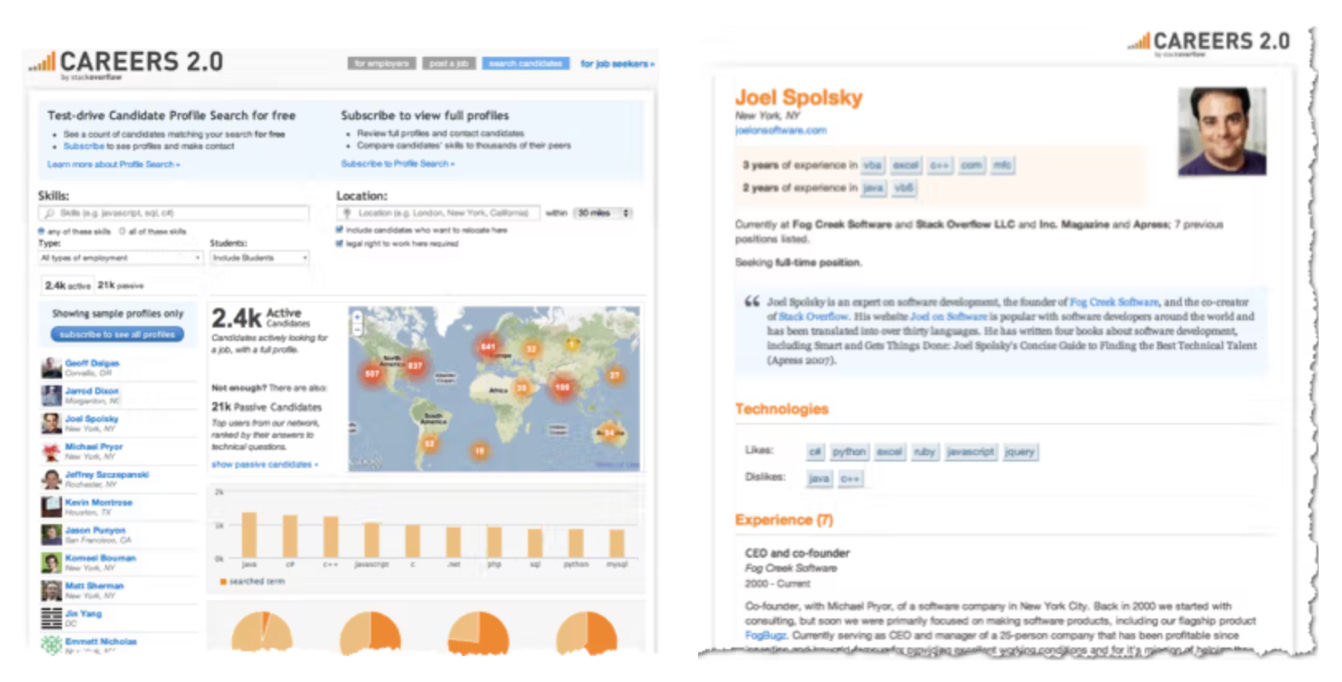Screen dimensions: 1342x682
Task: Click Michael Pryor's avatar thumbnail
Action: click(x=51, y=452)
